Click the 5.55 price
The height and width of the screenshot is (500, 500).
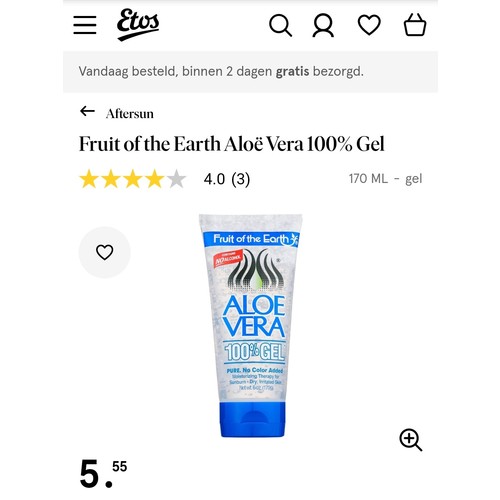pos(103,474)
